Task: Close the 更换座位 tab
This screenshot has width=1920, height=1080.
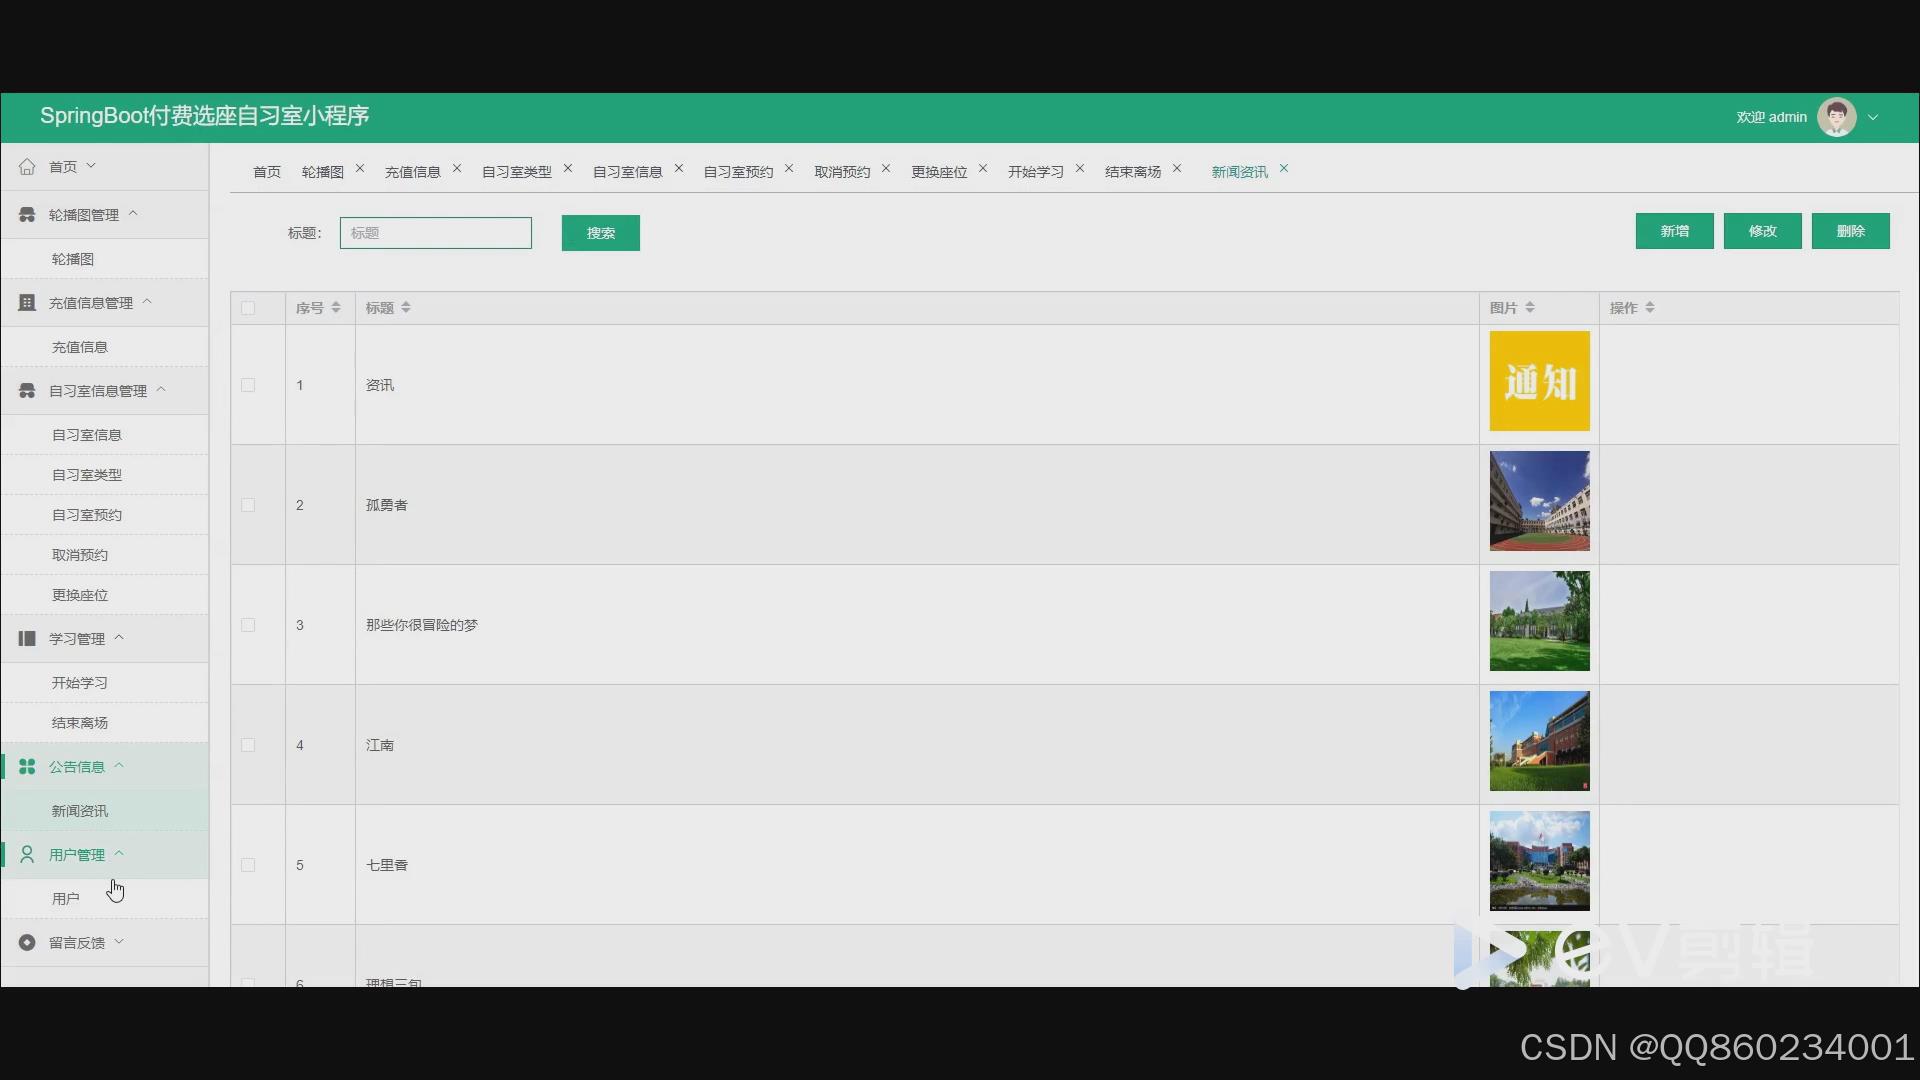Action: 983,169
